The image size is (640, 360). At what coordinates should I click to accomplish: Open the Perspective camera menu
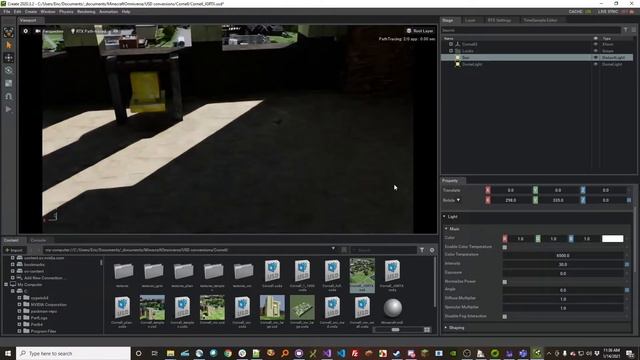[49, 31]
